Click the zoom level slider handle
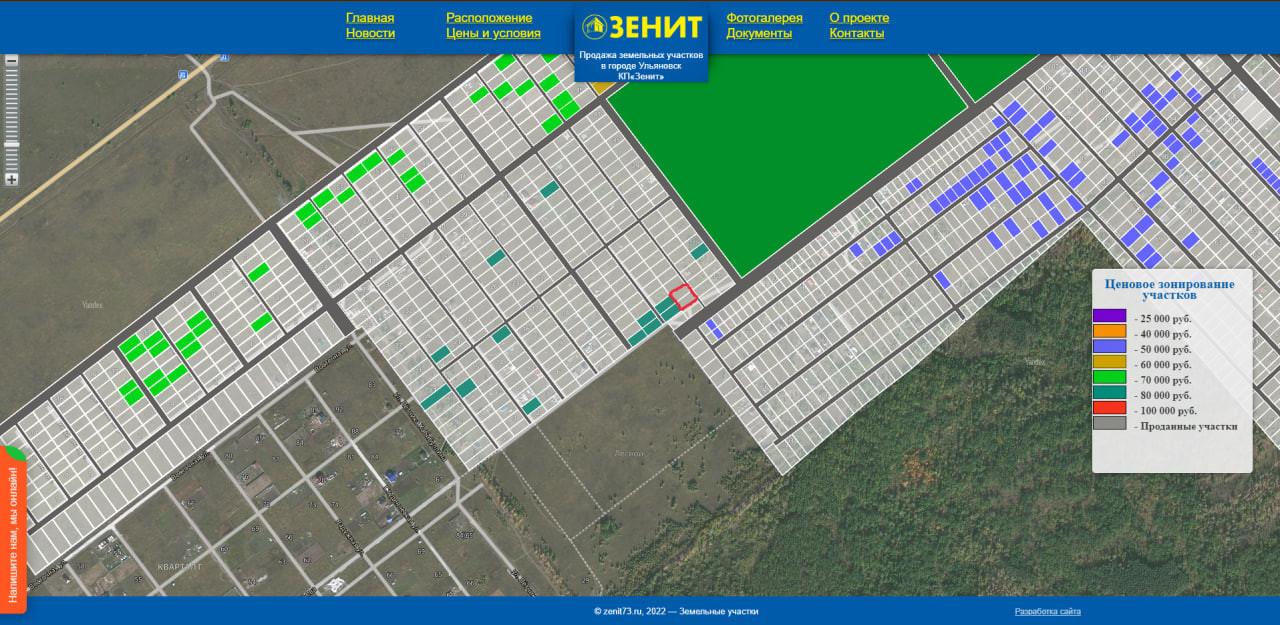The height and width of the screenshot is (625, 1280). pyautogui.click(x=12, y=145)
